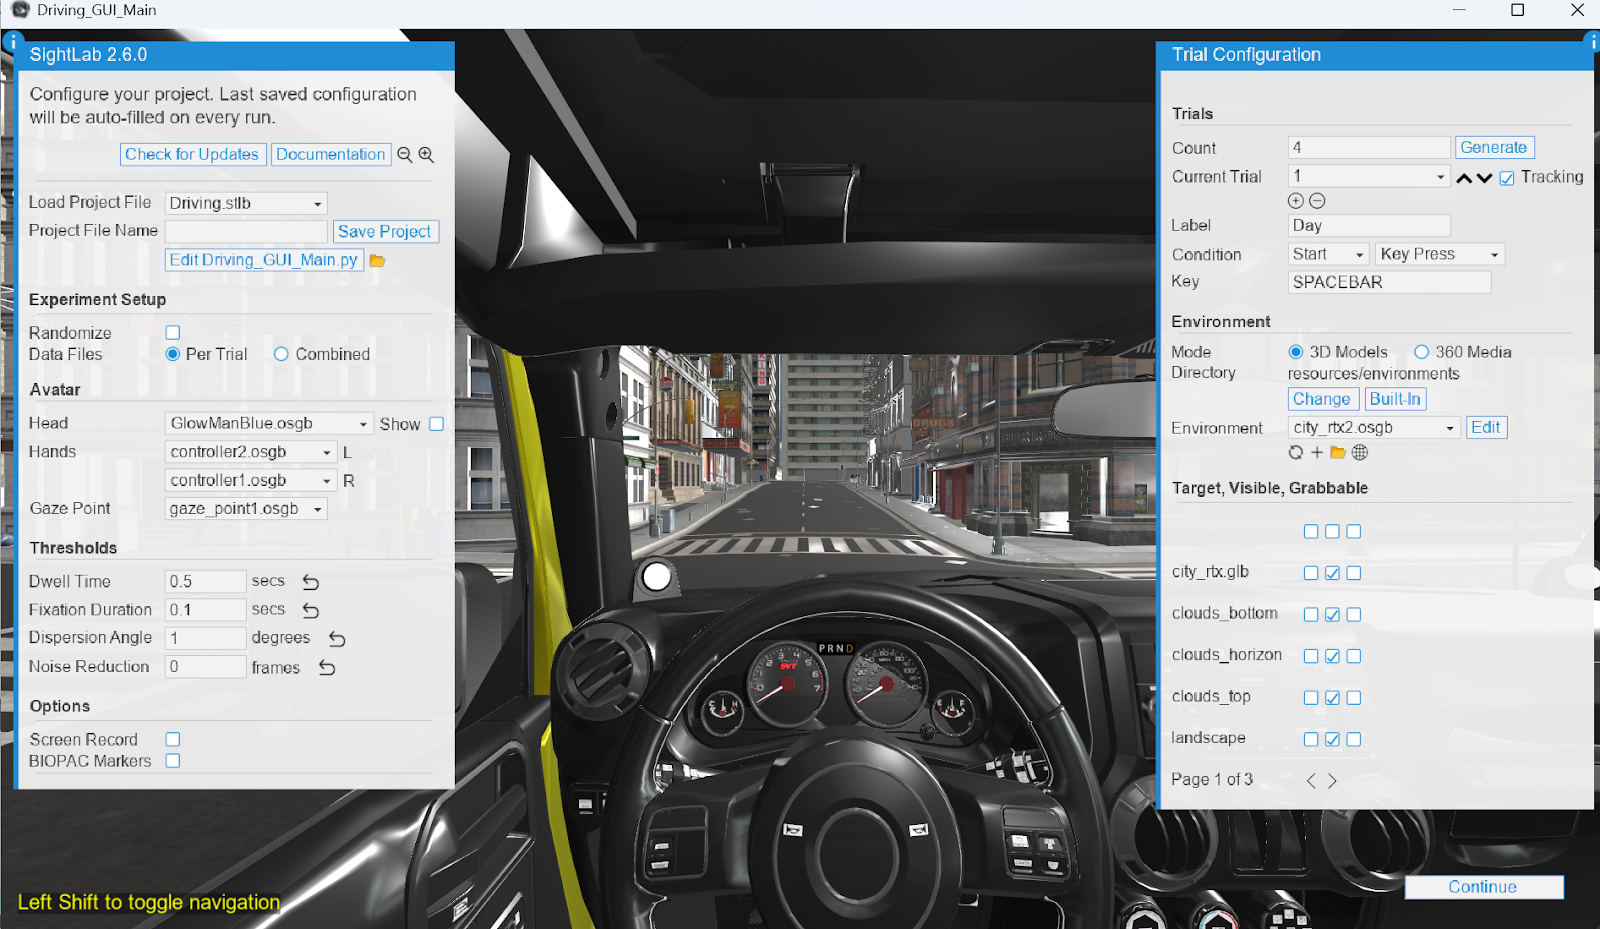Click the info icon on SightLab panel
Viewport: 1600px width, 929px height.
11,42
